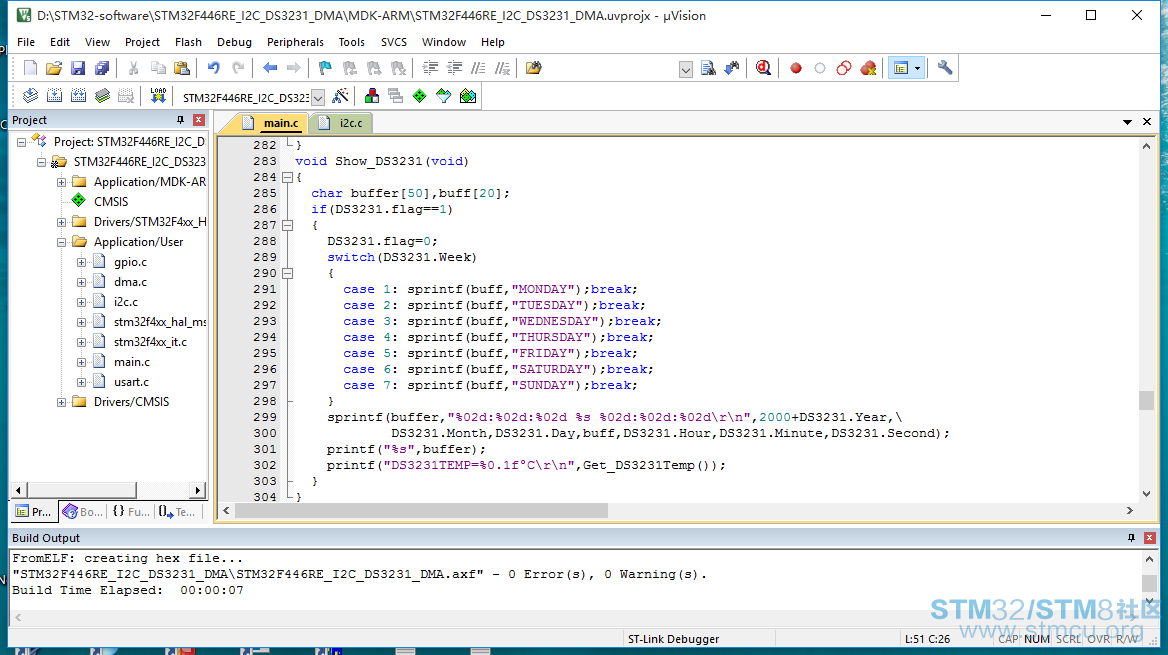
Task: Open the window layout dropdown arrow
Action: point(918,69)
